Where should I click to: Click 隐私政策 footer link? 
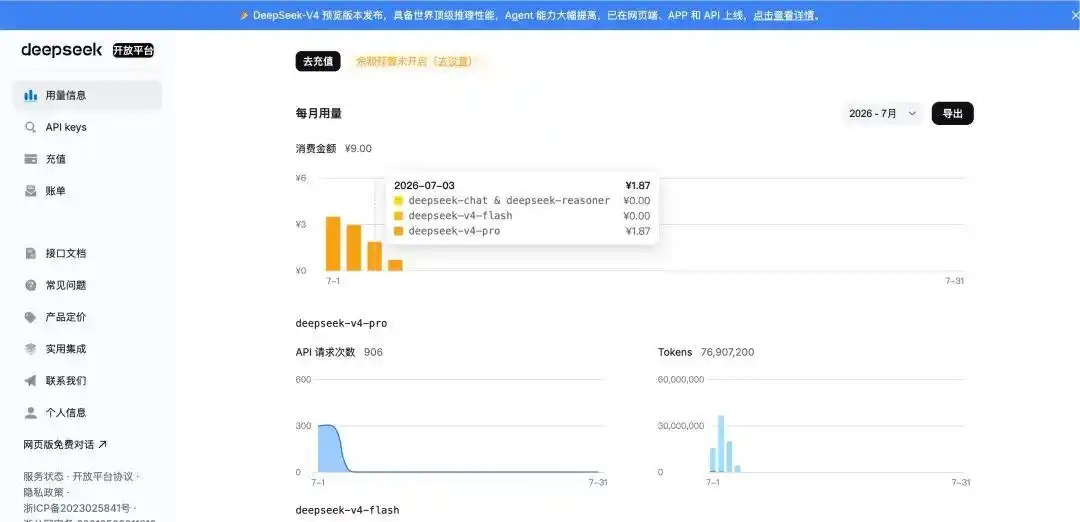pos(43,492)
